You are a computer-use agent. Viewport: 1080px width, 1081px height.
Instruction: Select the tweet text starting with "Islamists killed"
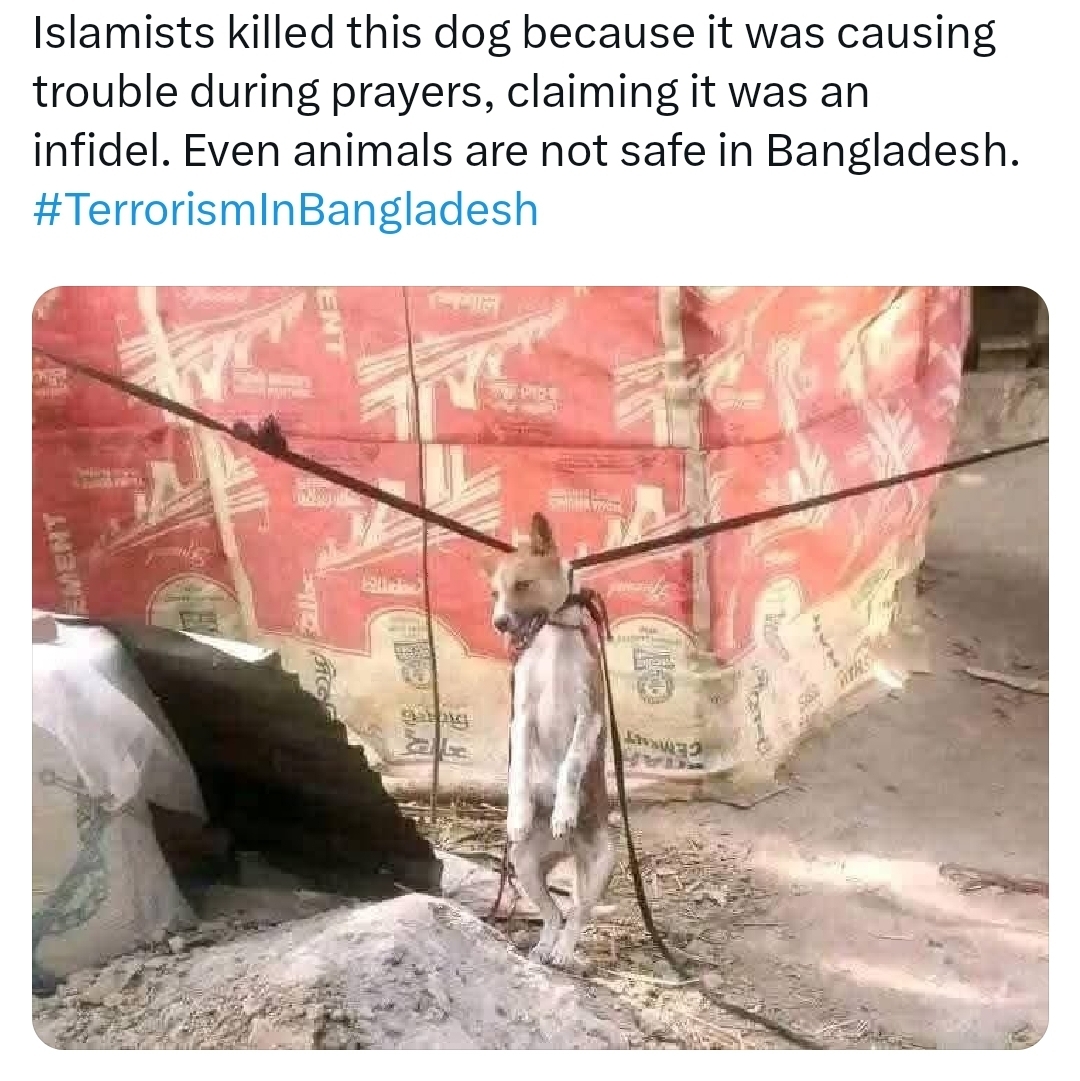527,92
